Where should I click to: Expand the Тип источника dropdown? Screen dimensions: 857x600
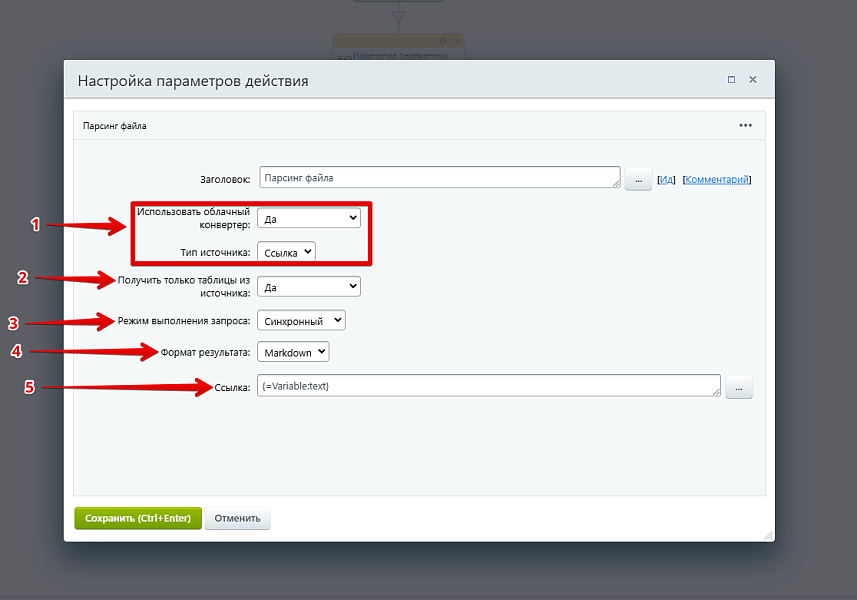[286, 252]
